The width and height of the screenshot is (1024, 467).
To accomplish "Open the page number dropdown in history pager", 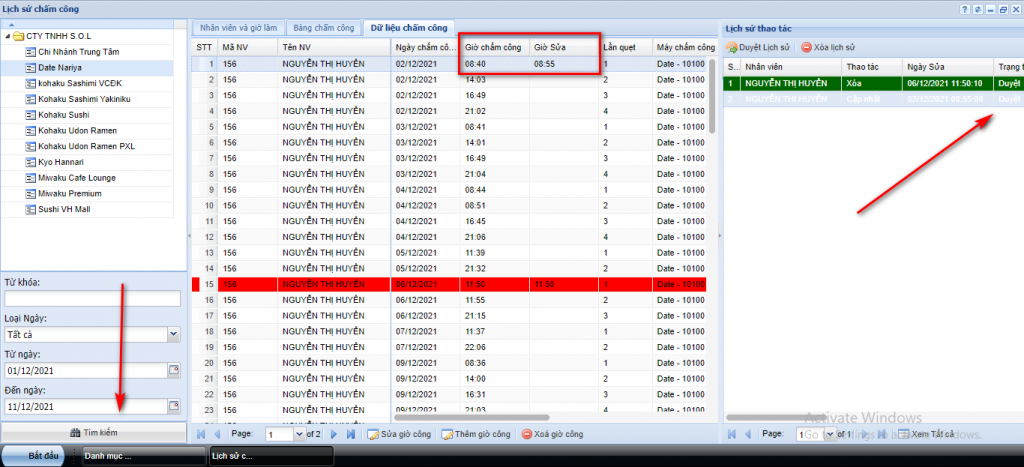I will pyautogui.click(x=830, y=434).
